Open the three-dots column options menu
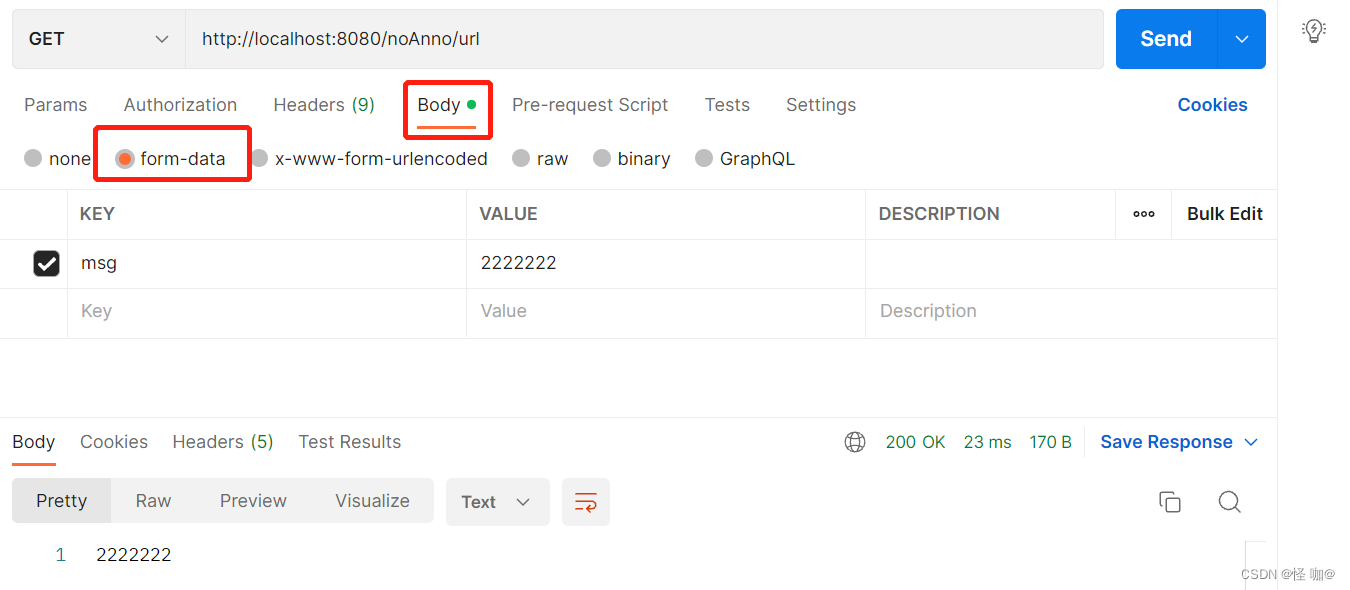Screen dimensions: 1350x590 (1144, 214)
